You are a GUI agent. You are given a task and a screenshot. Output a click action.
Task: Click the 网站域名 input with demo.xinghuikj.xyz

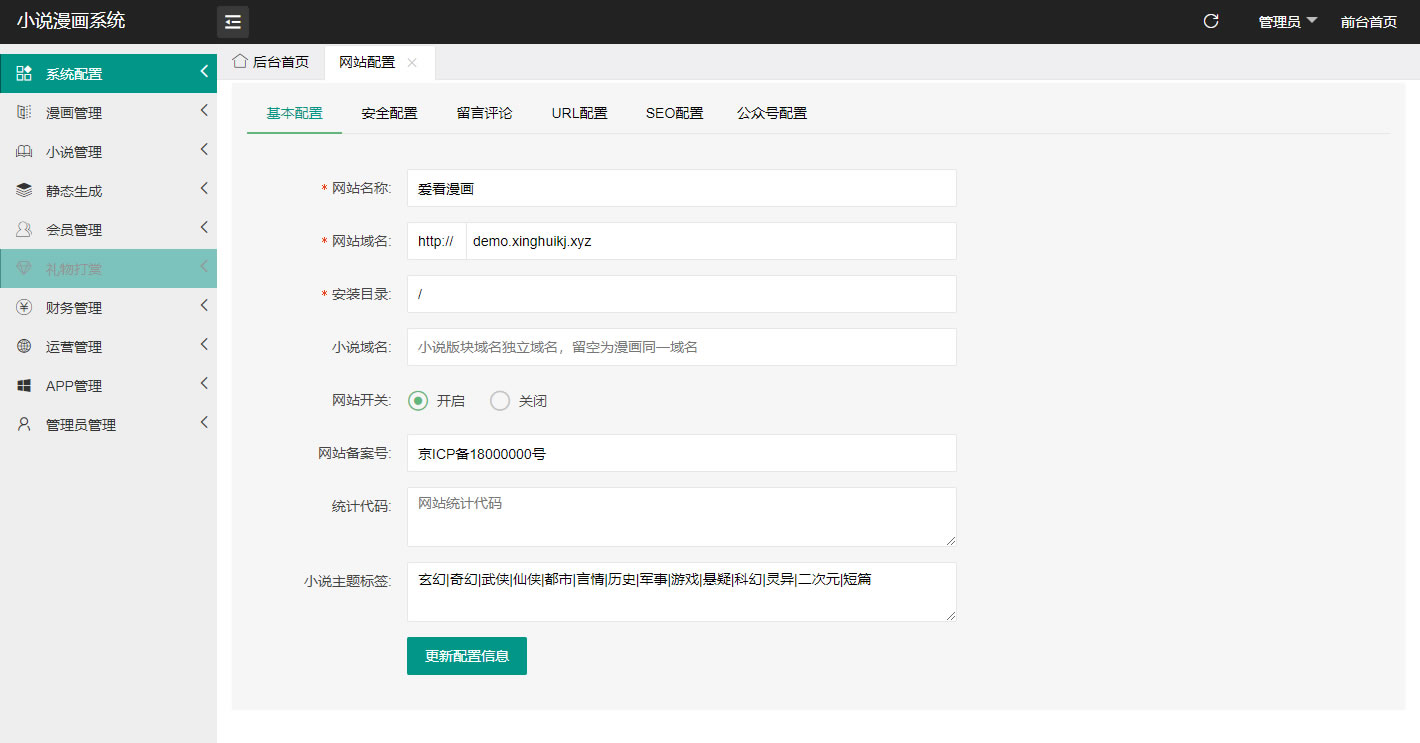point(711,241)
